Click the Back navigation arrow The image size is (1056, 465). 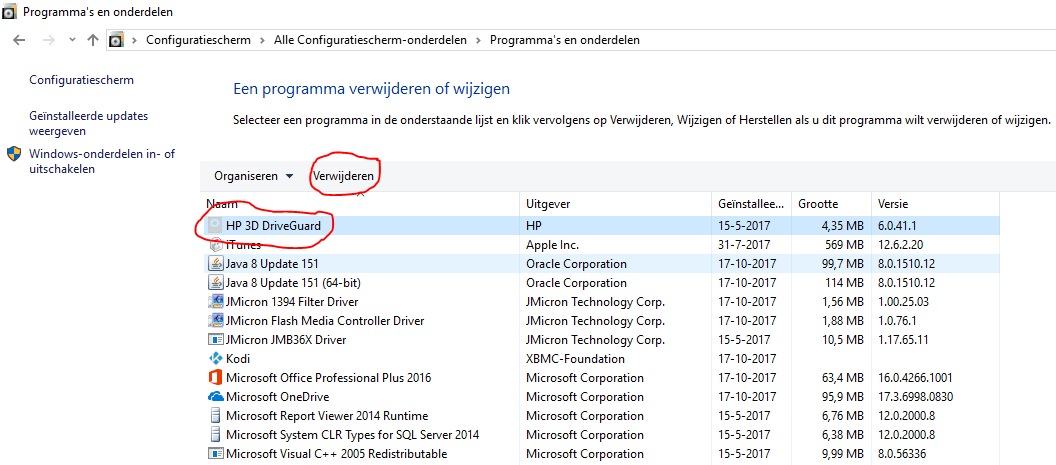[19, 40]
